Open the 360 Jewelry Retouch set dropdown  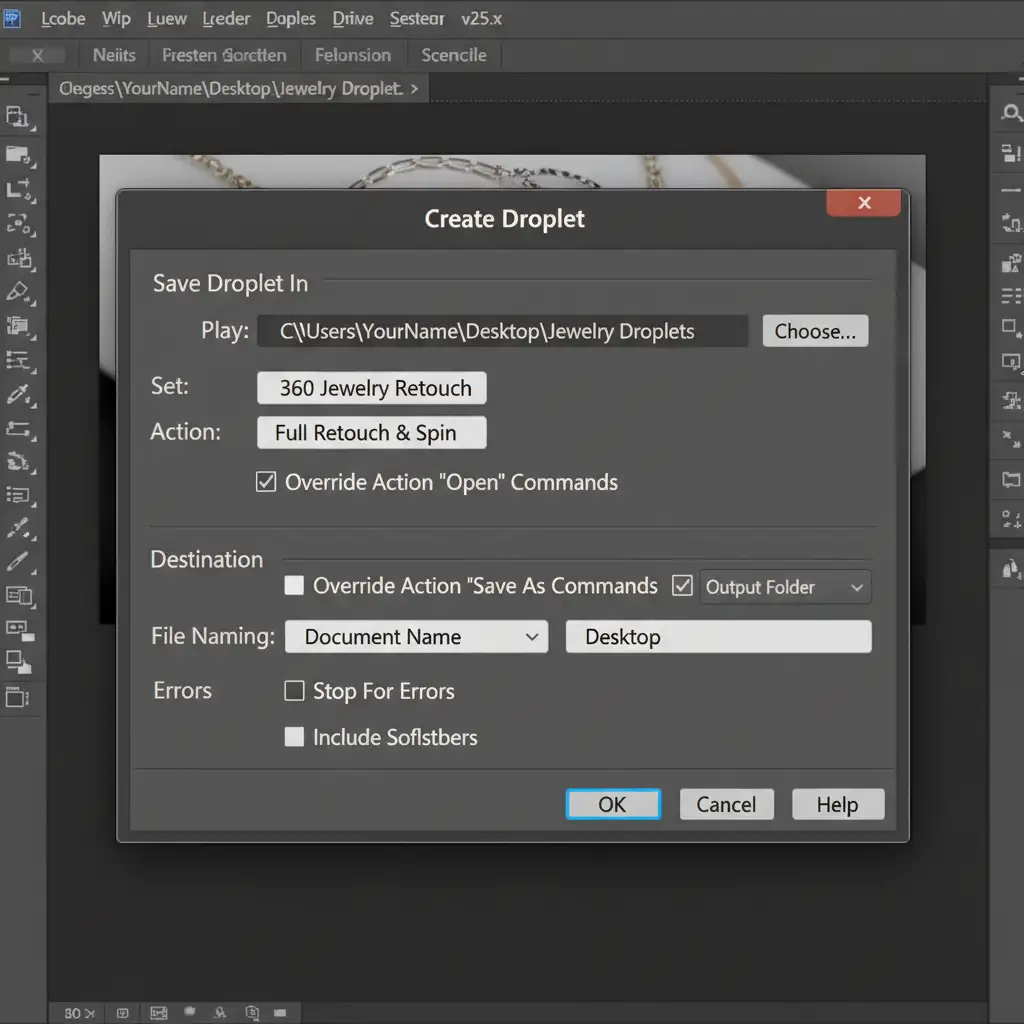click(371, 388)
